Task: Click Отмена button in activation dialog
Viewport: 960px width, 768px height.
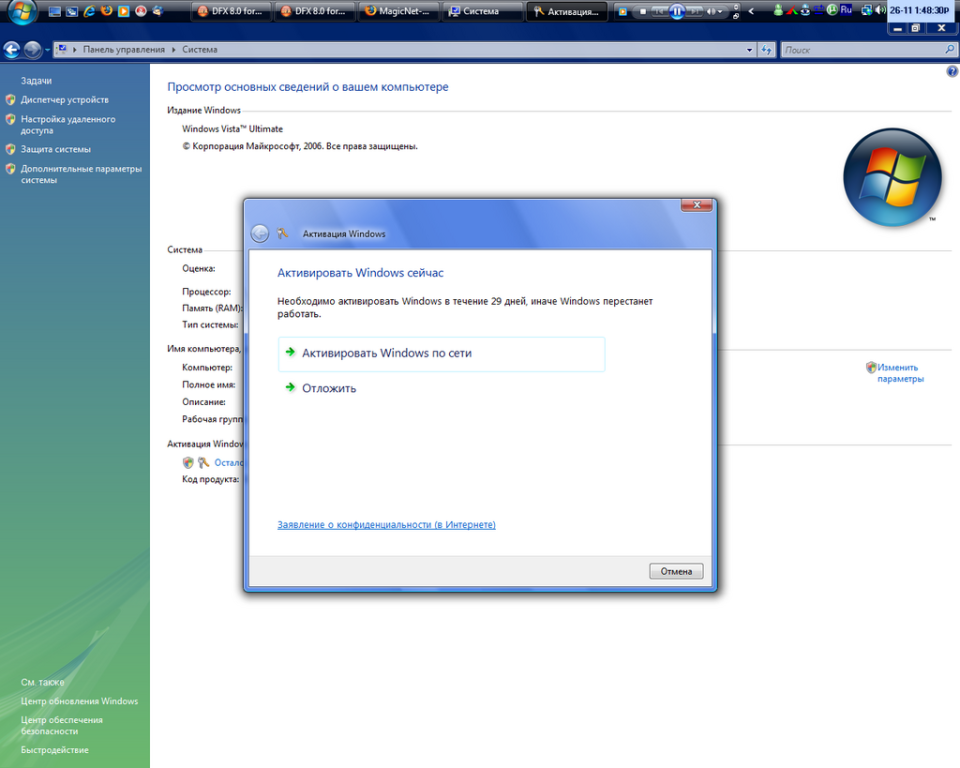Action: pos(676,571)
